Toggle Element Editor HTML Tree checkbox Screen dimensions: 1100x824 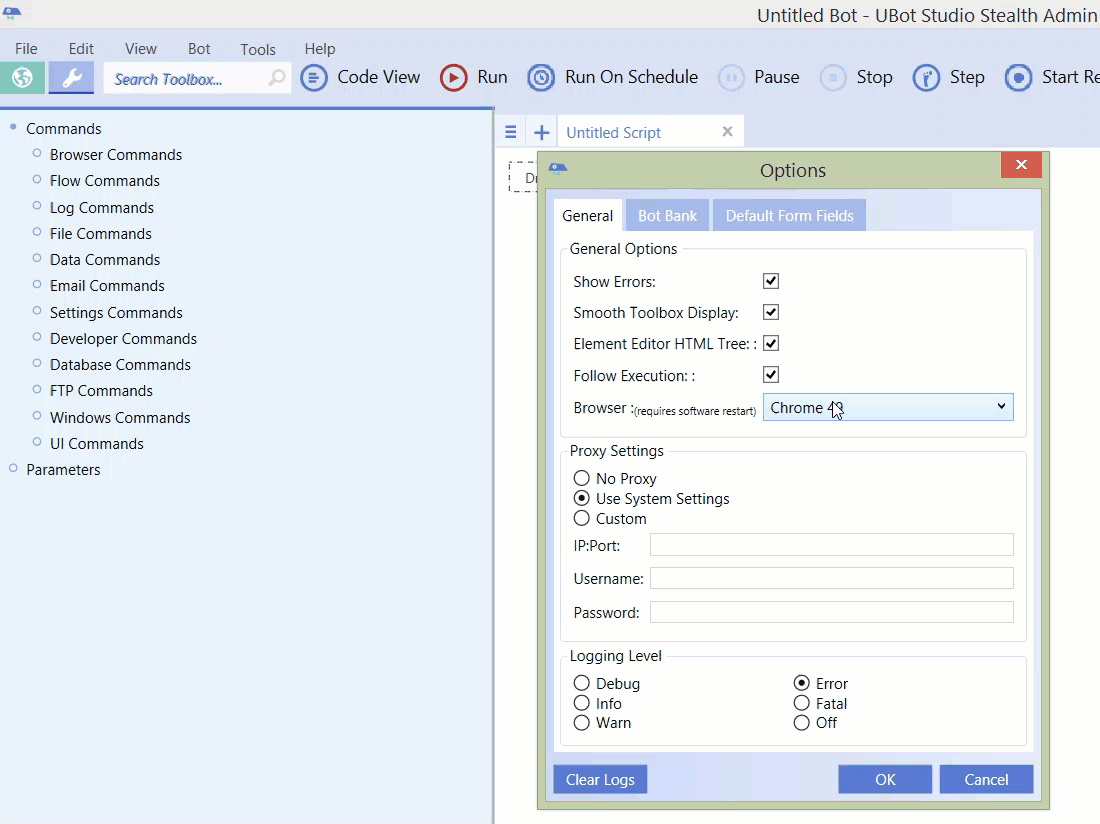[x=771, y=344]
